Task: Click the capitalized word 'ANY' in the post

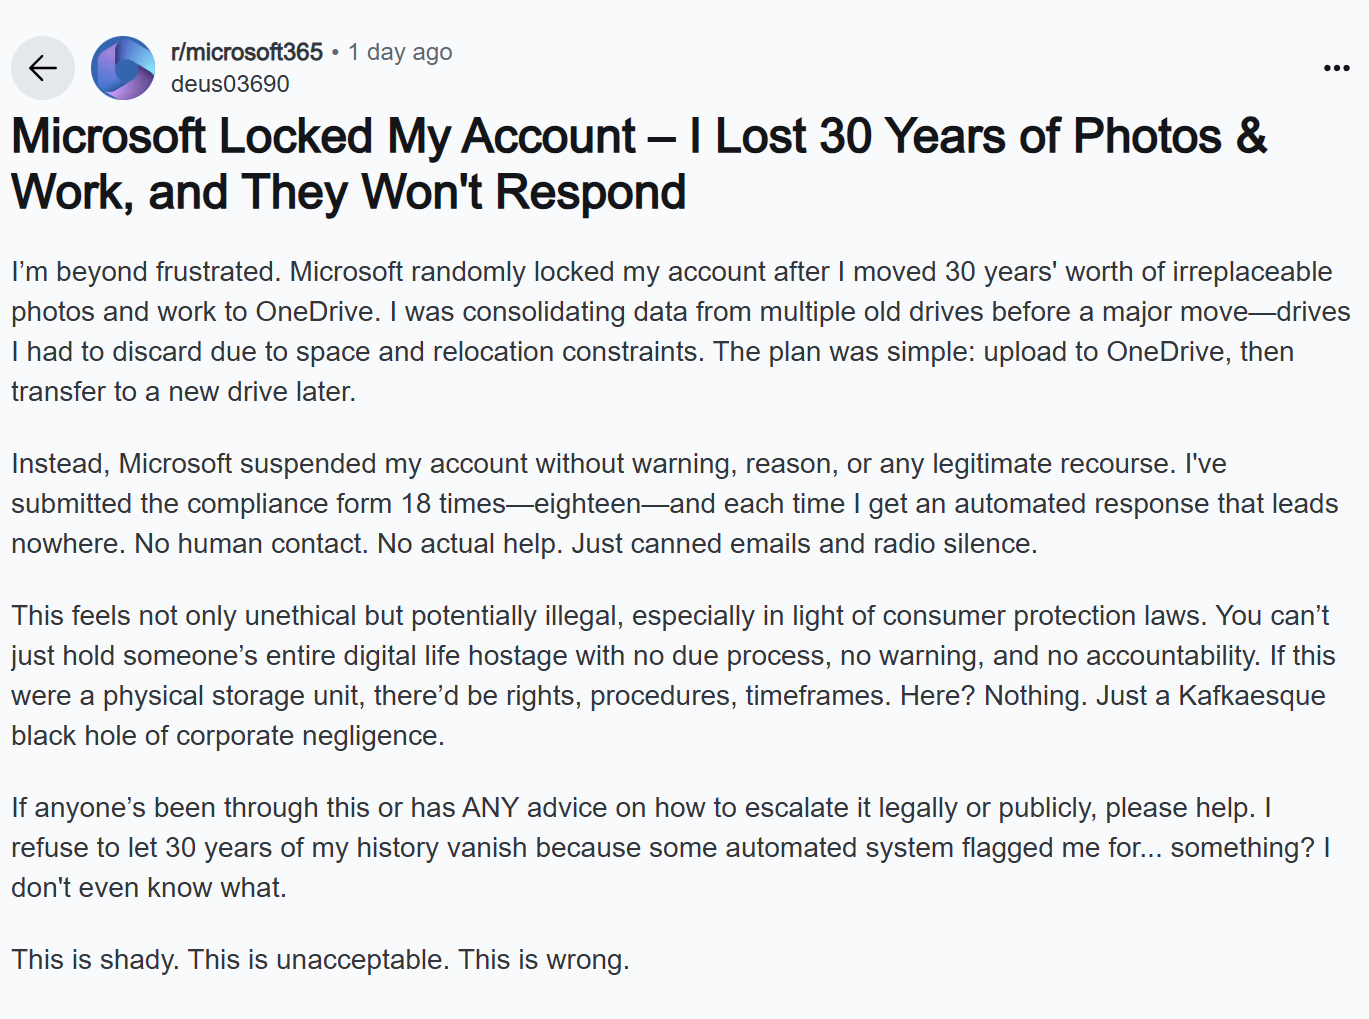Action: 491,808
